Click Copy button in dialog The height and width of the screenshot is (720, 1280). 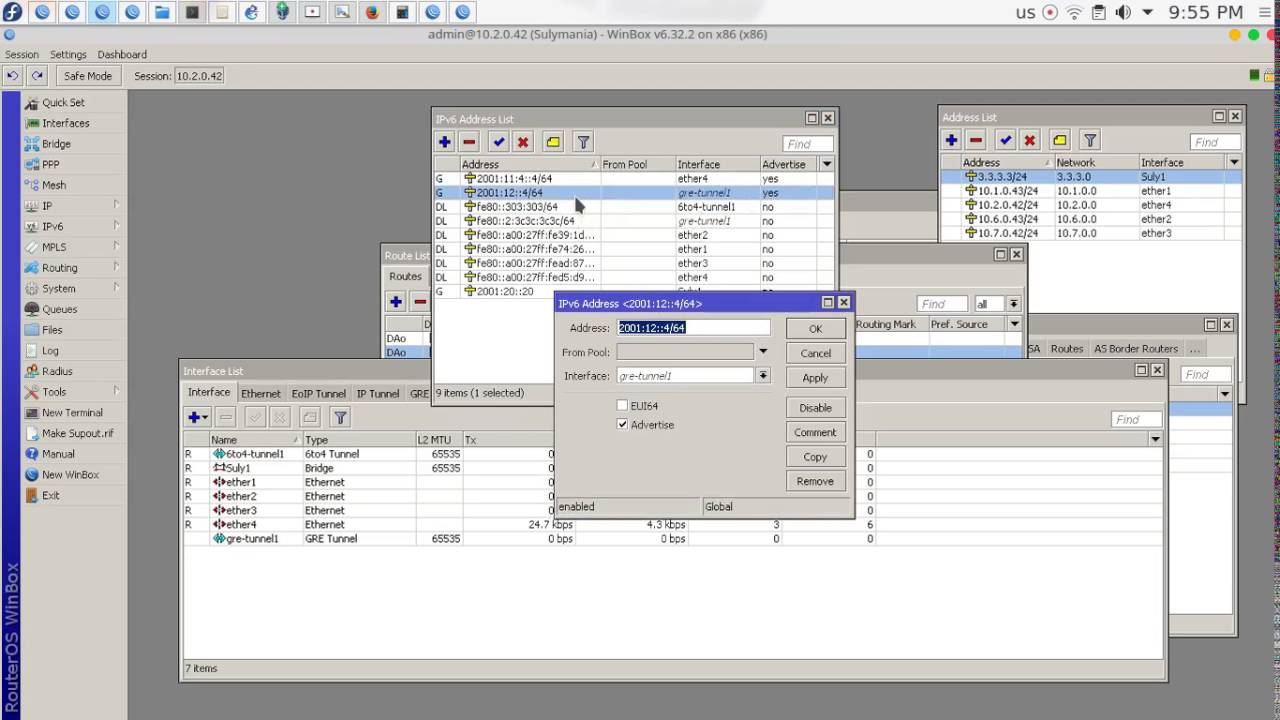(x=815, y=457)
